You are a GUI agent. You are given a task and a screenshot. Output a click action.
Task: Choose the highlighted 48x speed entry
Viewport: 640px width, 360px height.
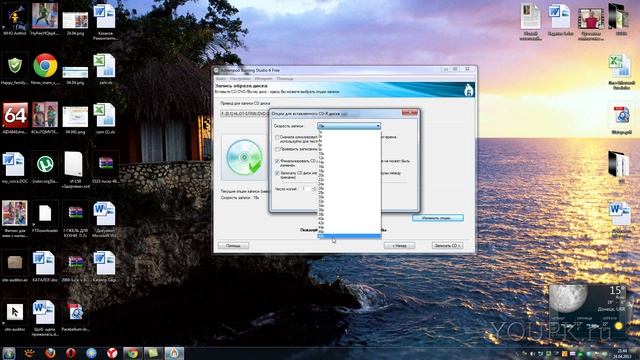(x=349, y=236)
